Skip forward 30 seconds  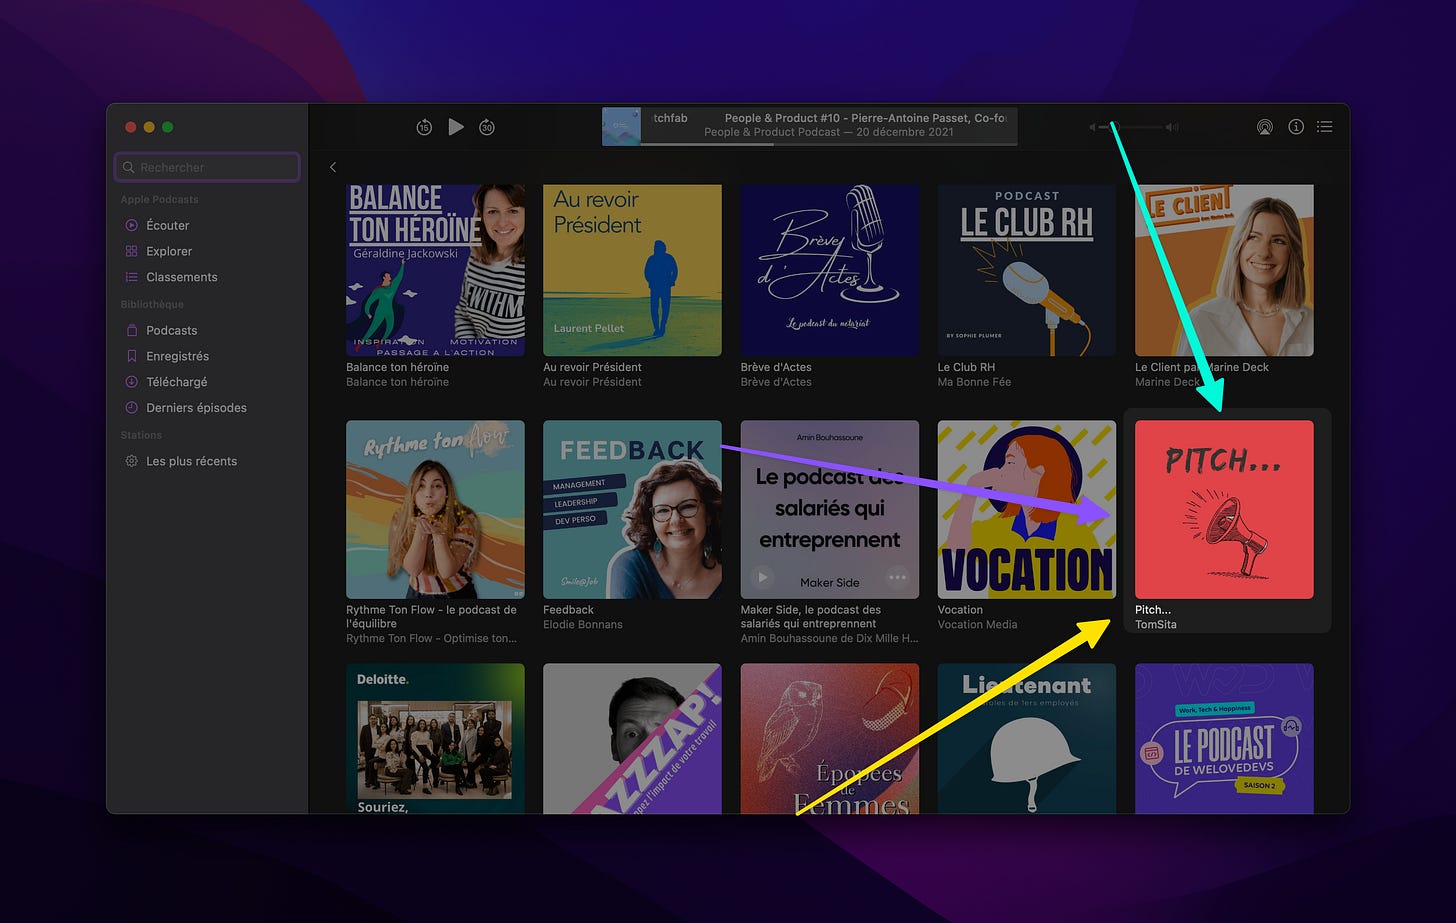click(487, 127)
